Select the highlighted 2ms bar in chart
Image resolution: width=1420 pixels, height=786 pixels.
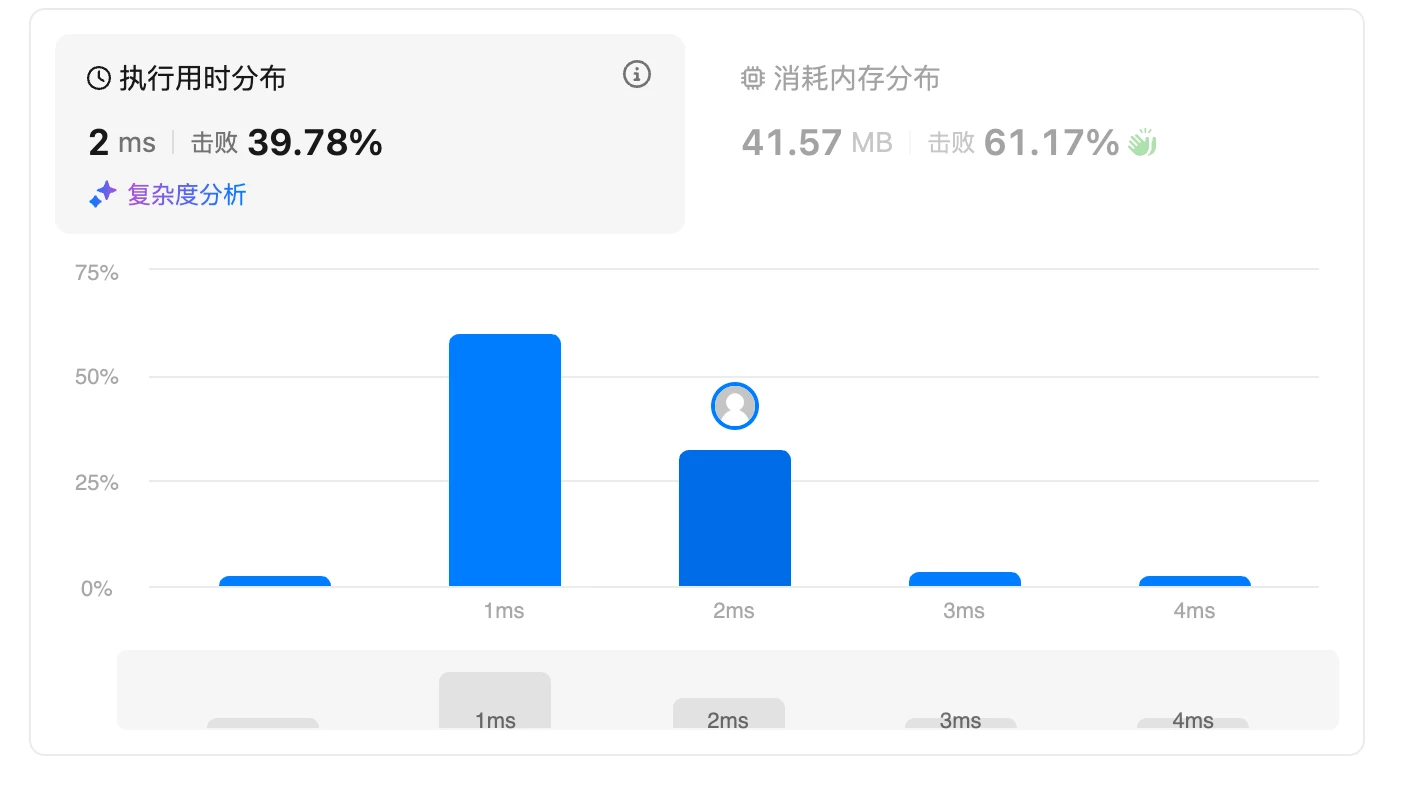(x=735, y=518)
